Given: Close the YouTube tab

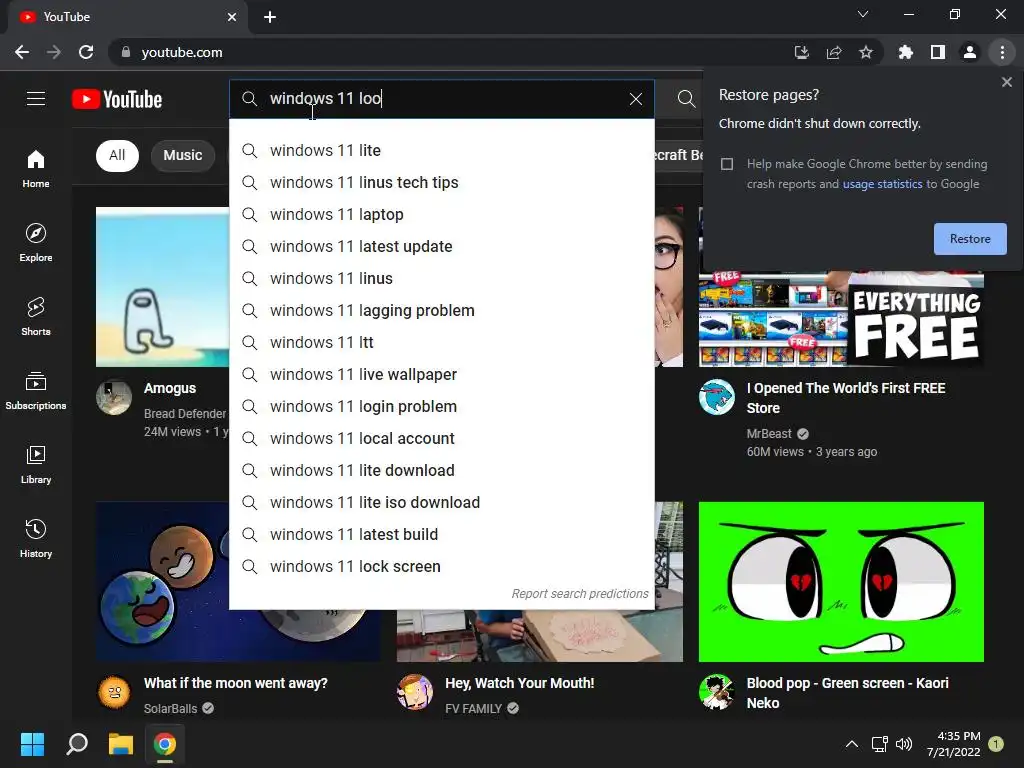Looking at the screenshot, I should click(232, 17).
